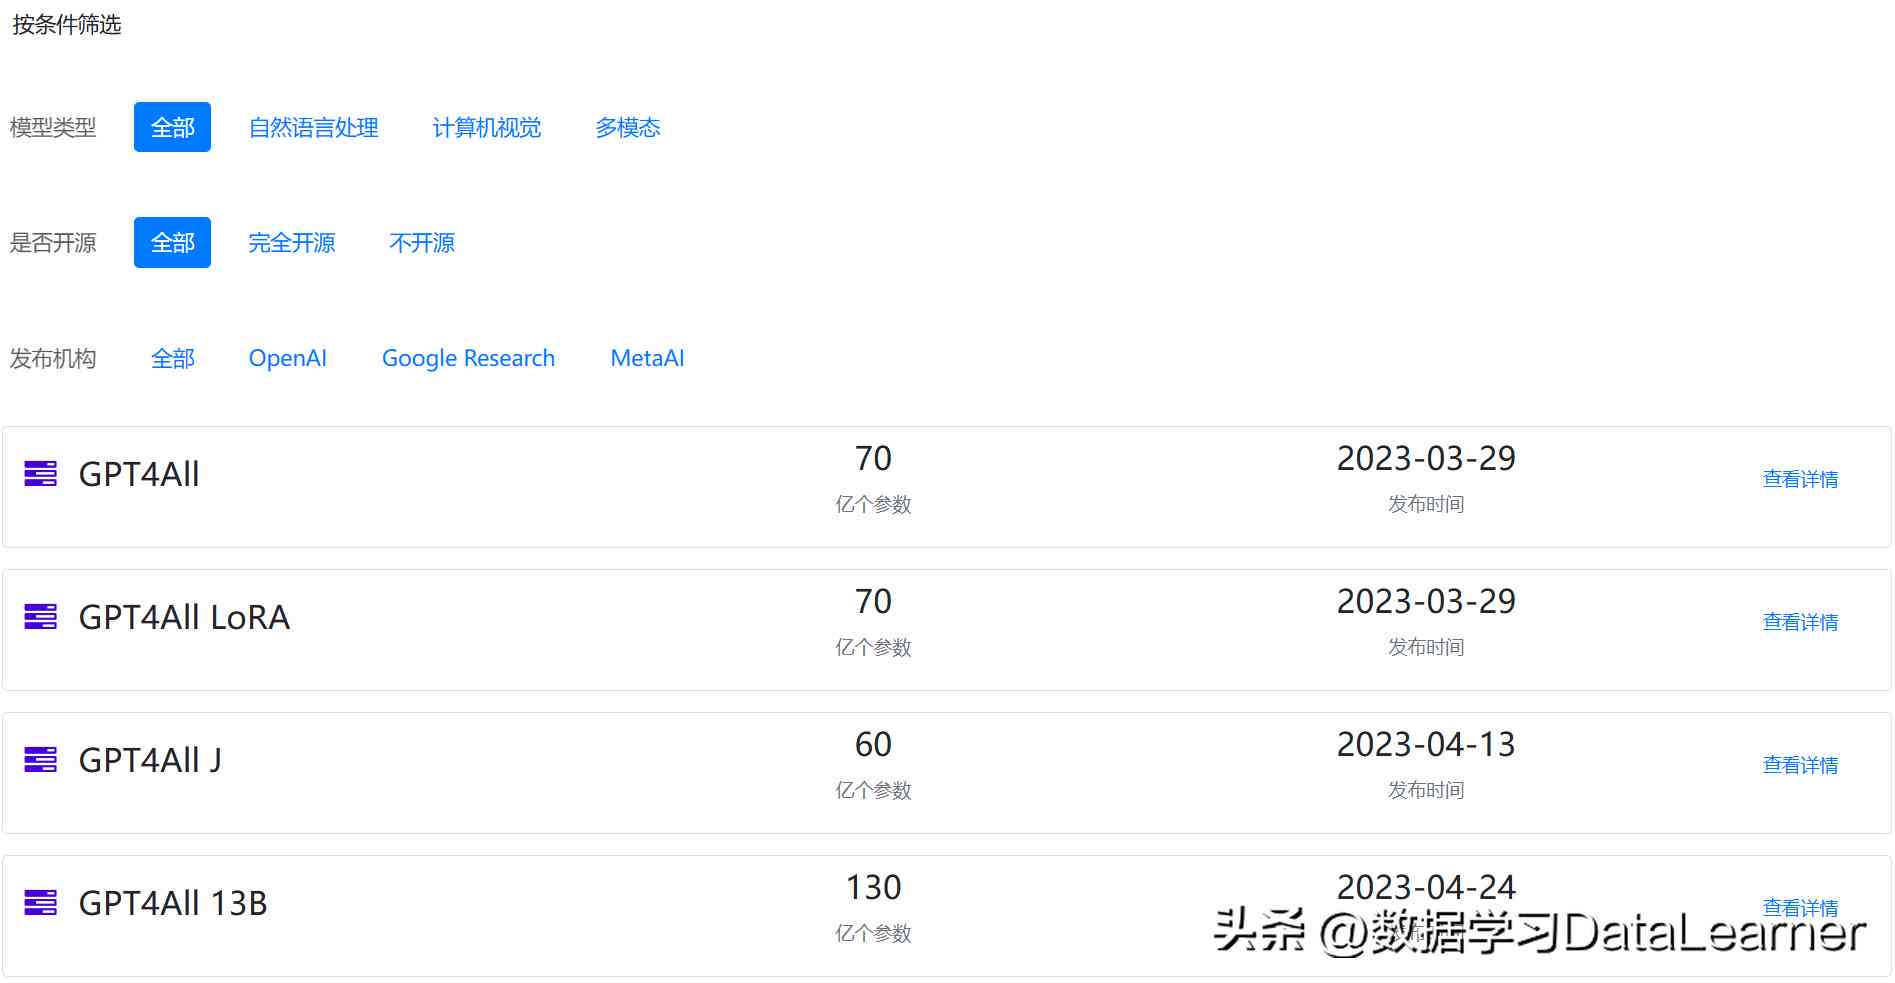Viewport: 1895px width, 983px height.
Task: Filter by Google Research publisher
Action: pos(468,358)
